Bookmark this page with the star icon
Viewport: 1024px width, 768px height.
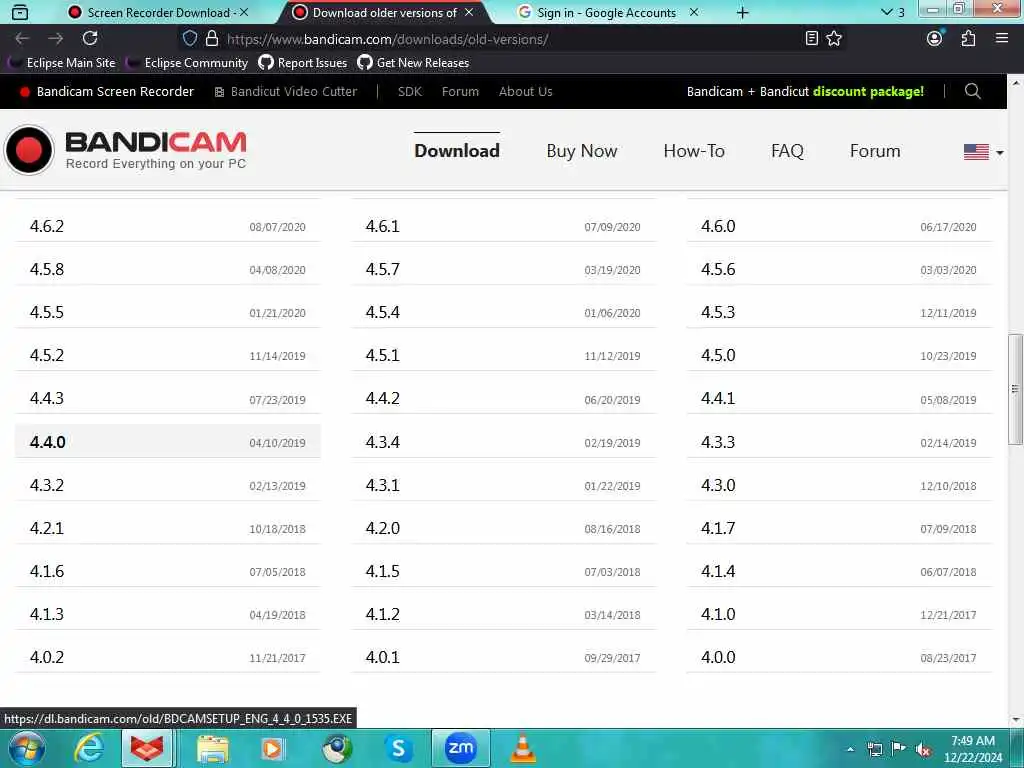(834, 39)
